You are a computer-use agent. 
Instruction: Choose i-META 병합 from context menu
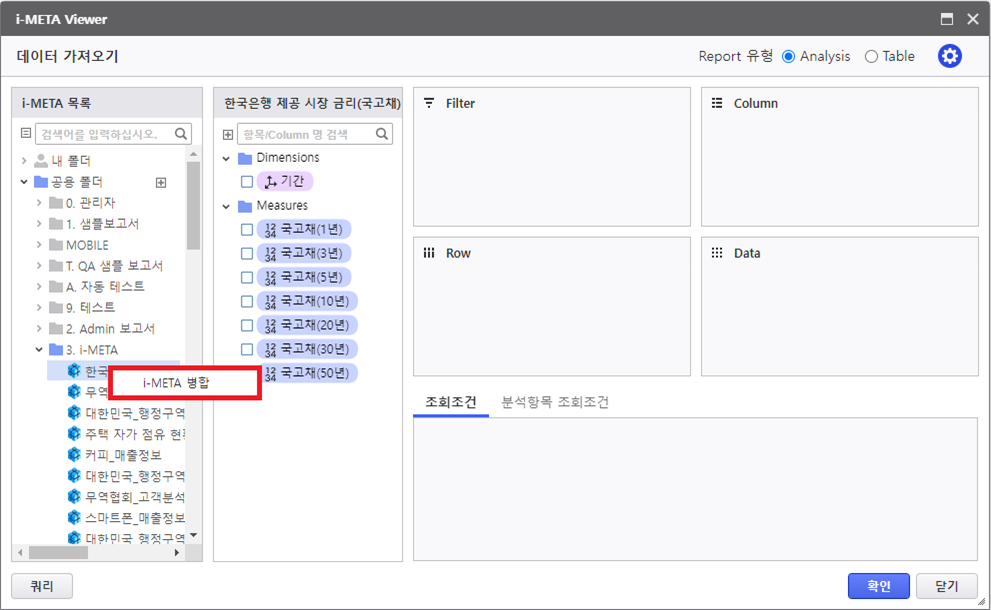pos(184,382)
